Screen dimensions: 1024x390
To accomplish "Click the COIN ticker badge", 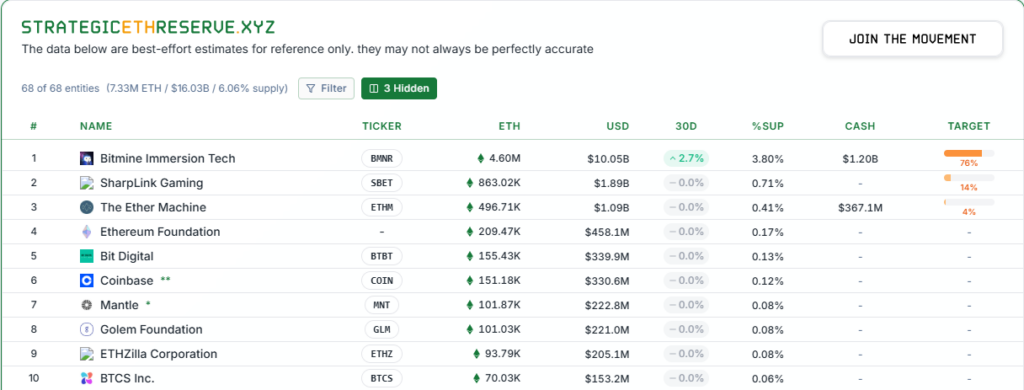I will [382, 280].
